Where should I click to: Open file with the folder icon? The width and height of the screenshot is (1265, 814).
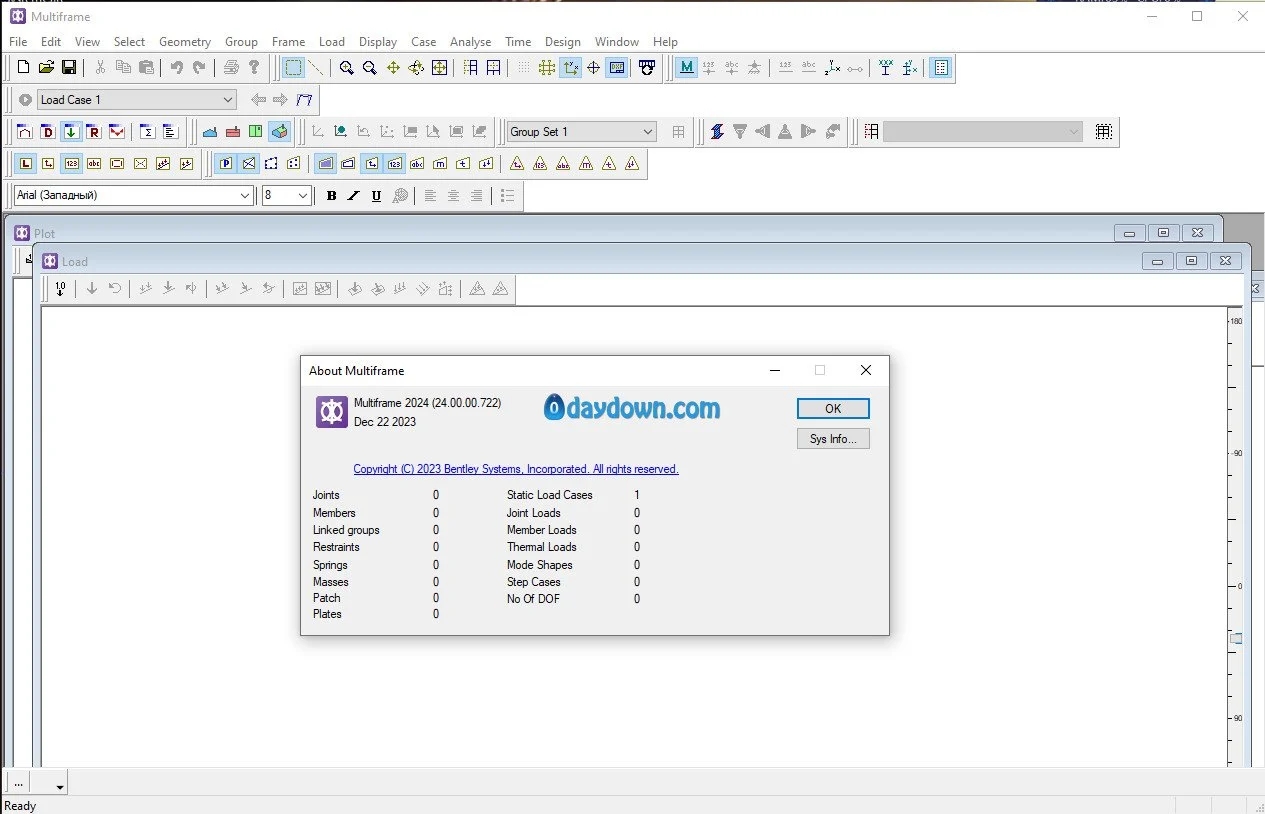click(x=46, y=68)
